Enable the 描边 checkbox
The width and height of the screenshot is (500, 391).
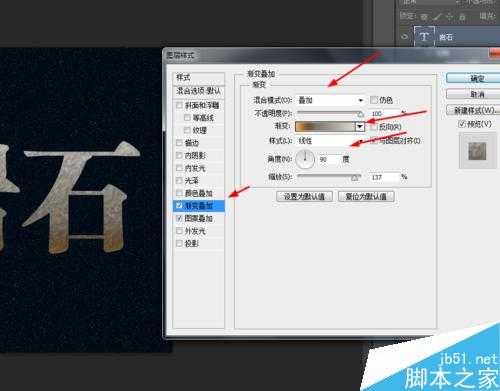pos(179,143)
